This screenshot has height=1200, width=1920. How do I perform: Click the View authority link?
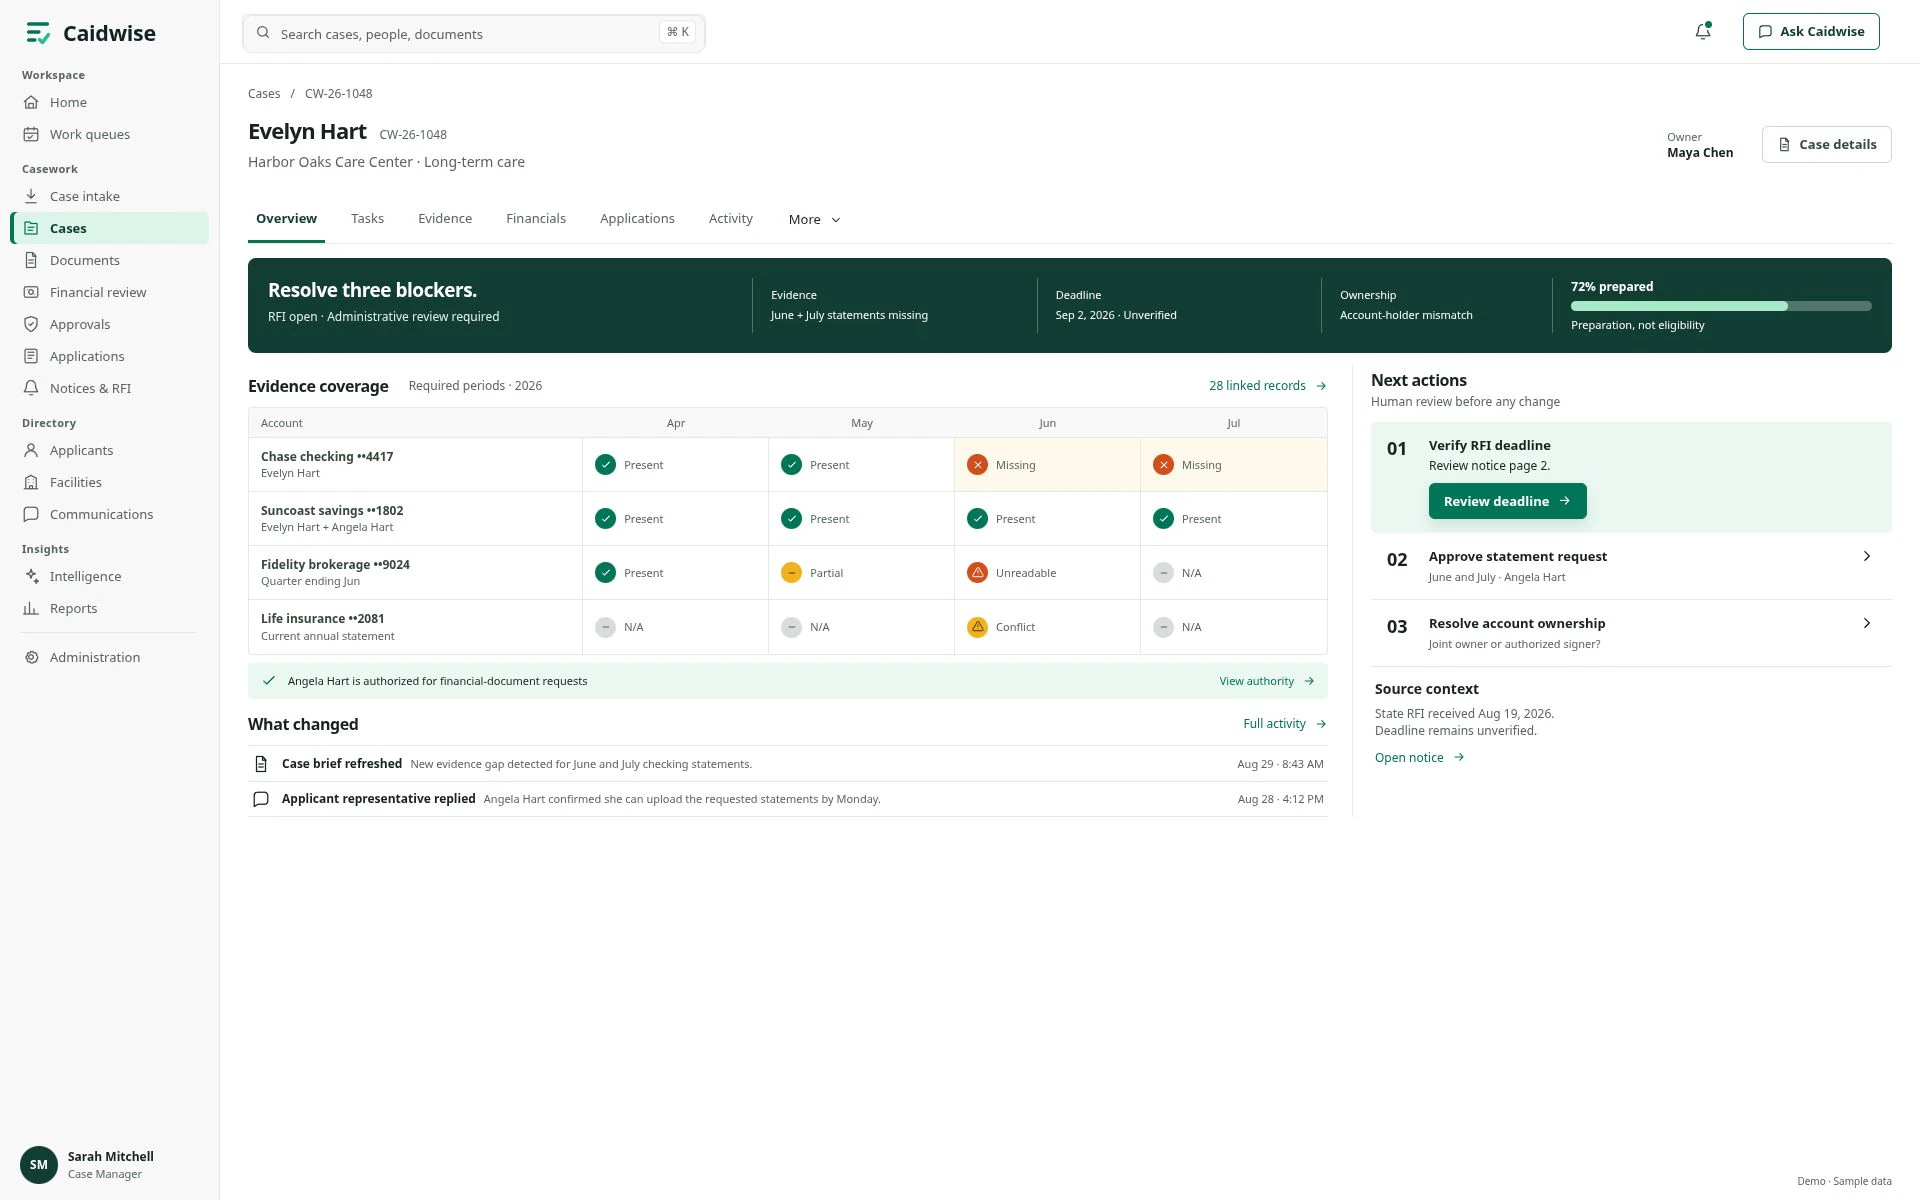tap(1266, 681)
